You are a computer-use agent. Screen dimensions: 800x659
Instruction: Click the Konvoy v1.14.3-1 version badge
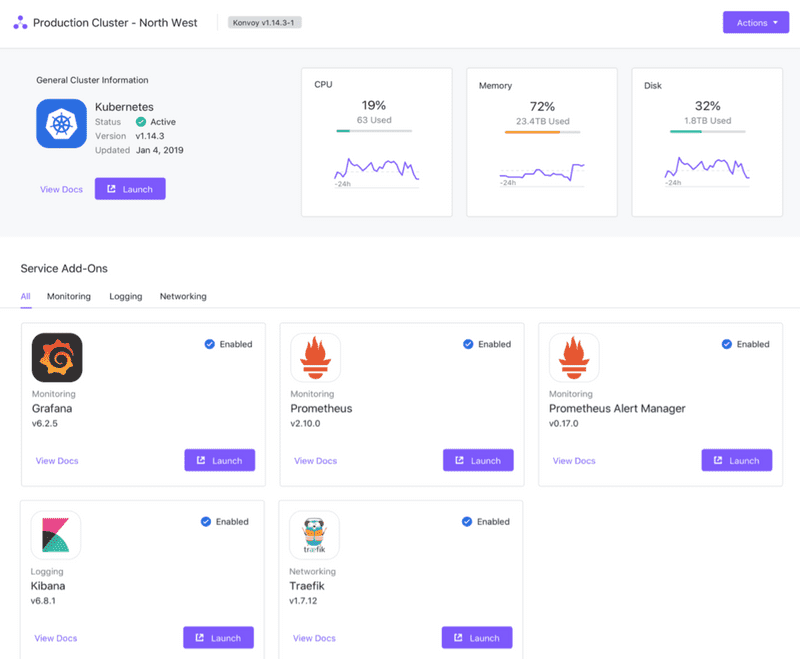click(x=265, y=22)
